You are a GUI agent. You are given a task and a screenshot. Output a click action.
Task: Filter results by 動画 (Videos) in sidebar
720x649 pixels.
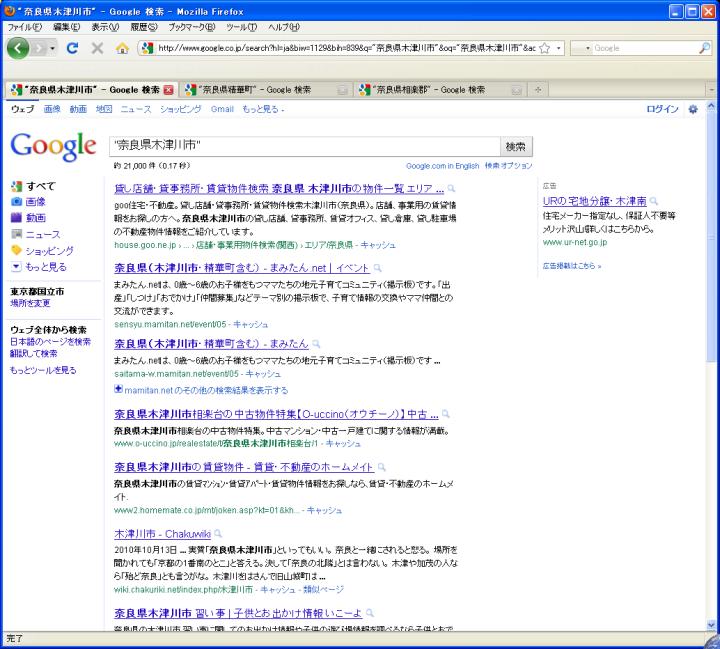point(35,217)
